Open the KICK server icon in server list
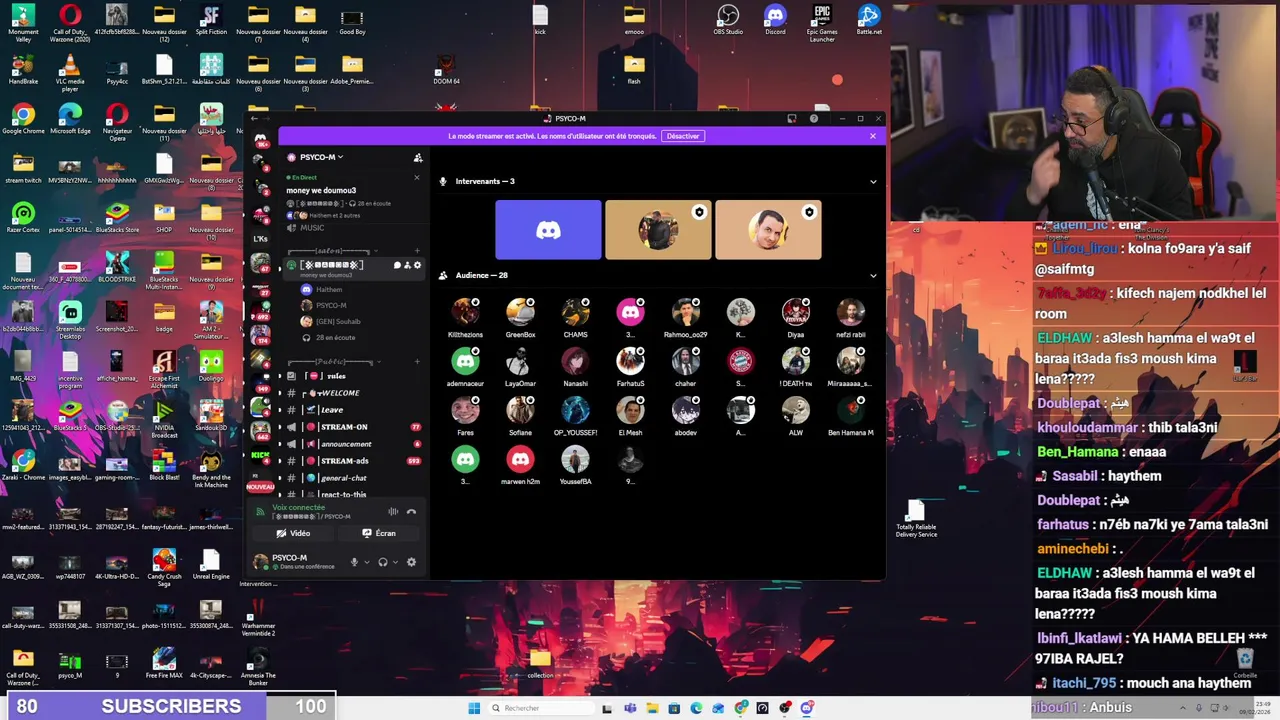This screenshot has height=720, width=1280. click(261, 456)
